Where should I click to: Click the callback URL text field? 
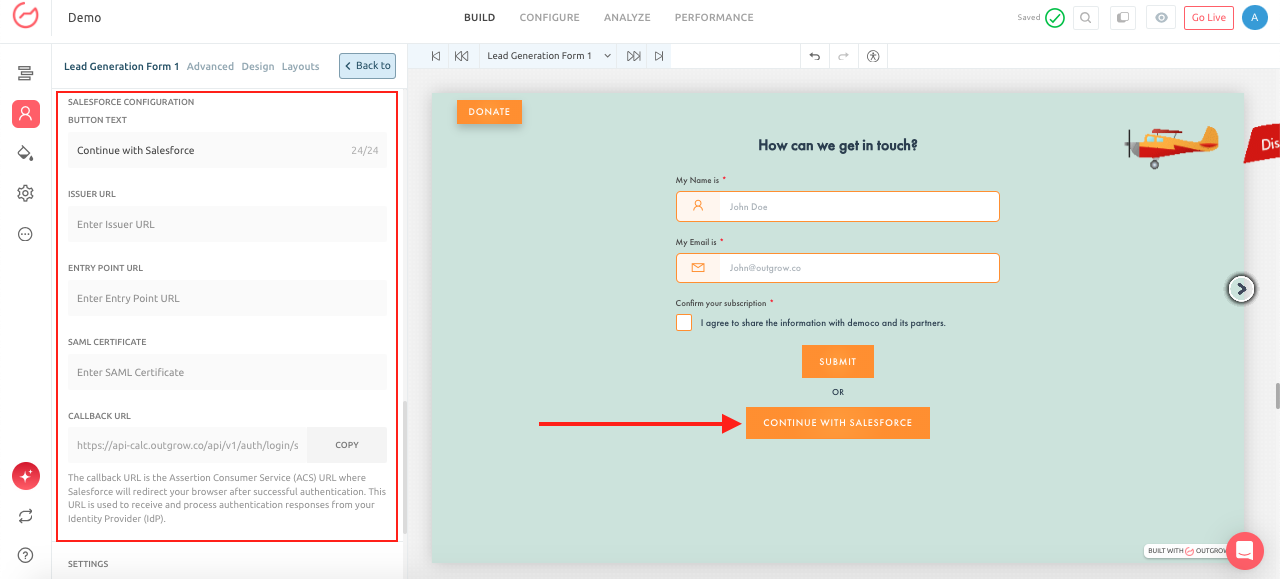pyautogui.click(x=188, y=445)
